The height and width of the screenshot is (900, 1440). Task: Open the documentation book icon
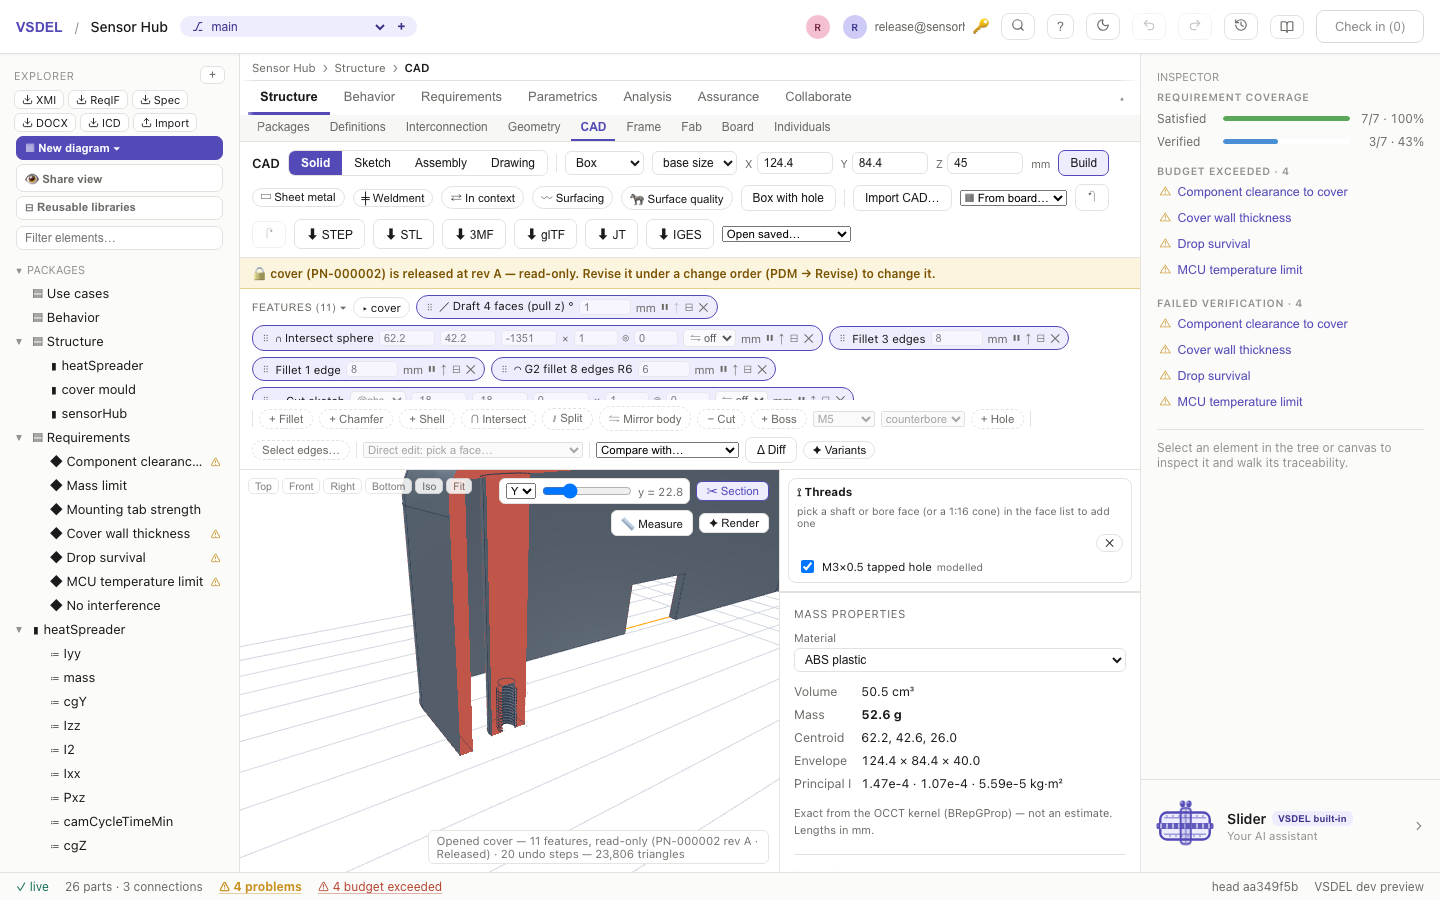1287,27
